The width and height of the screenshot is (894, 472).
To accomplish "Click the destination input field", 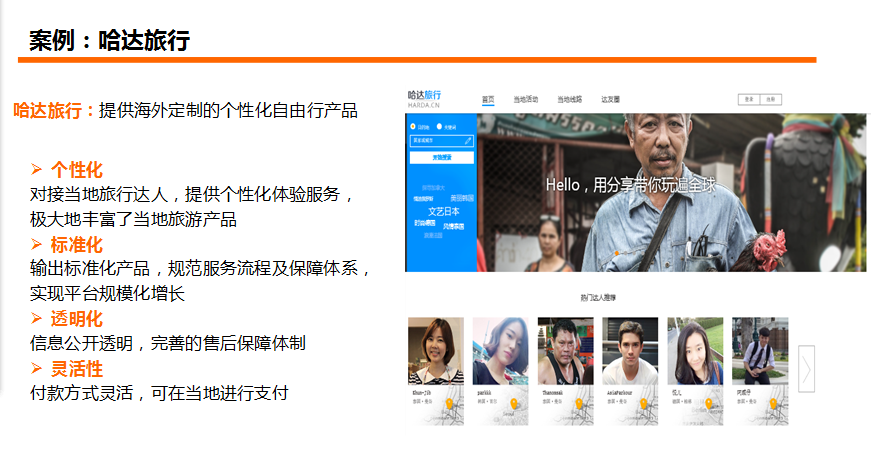I will click(436, 142).
